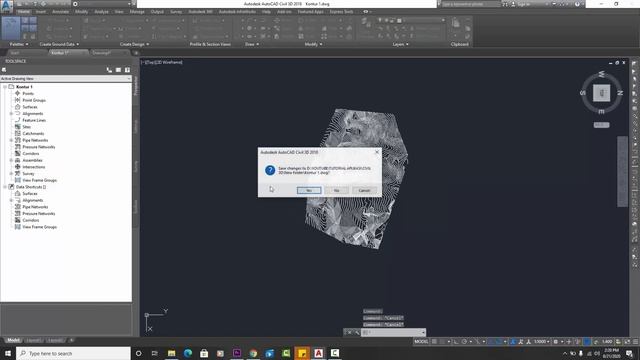Select Intersections in the Prospector tree
The image size is (640, 360).
click(x=33, y=167)
